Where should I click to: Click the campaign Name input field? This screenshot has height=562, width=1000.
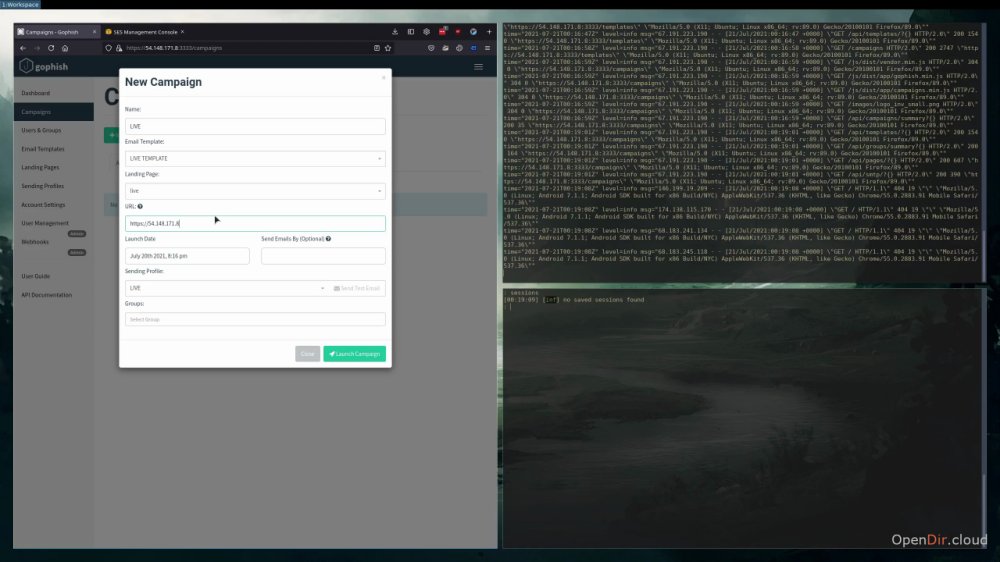255,126
